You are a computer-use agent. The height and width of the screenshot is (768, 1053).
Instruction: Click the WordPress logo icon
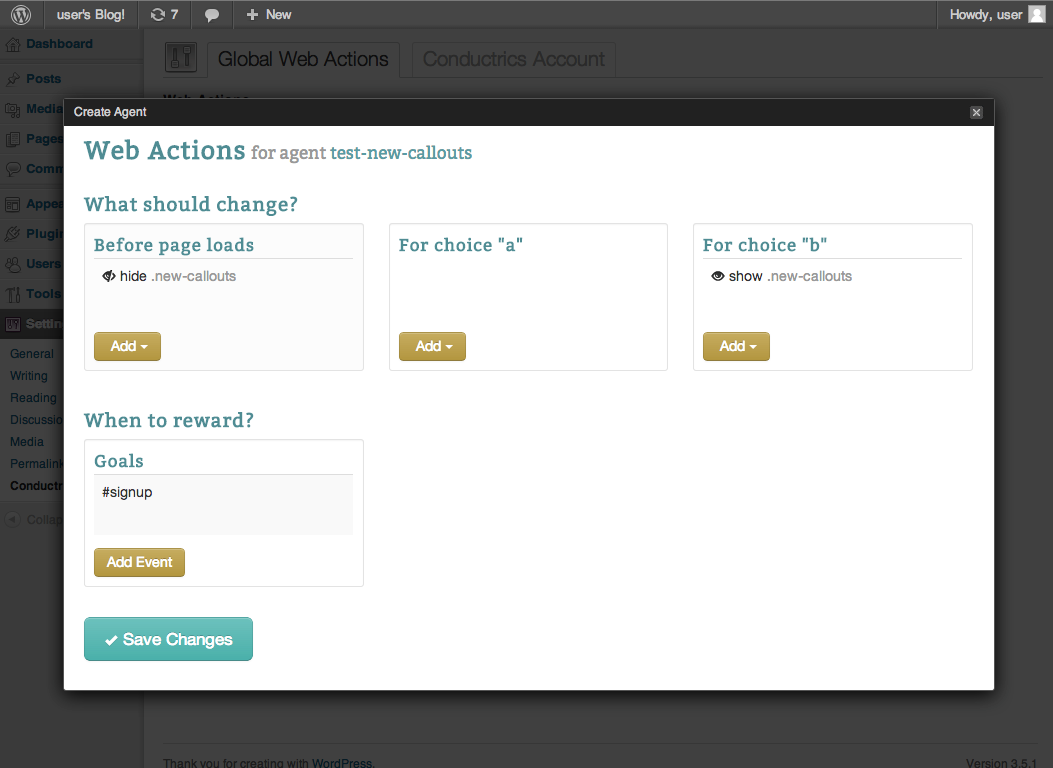[21, 15]
